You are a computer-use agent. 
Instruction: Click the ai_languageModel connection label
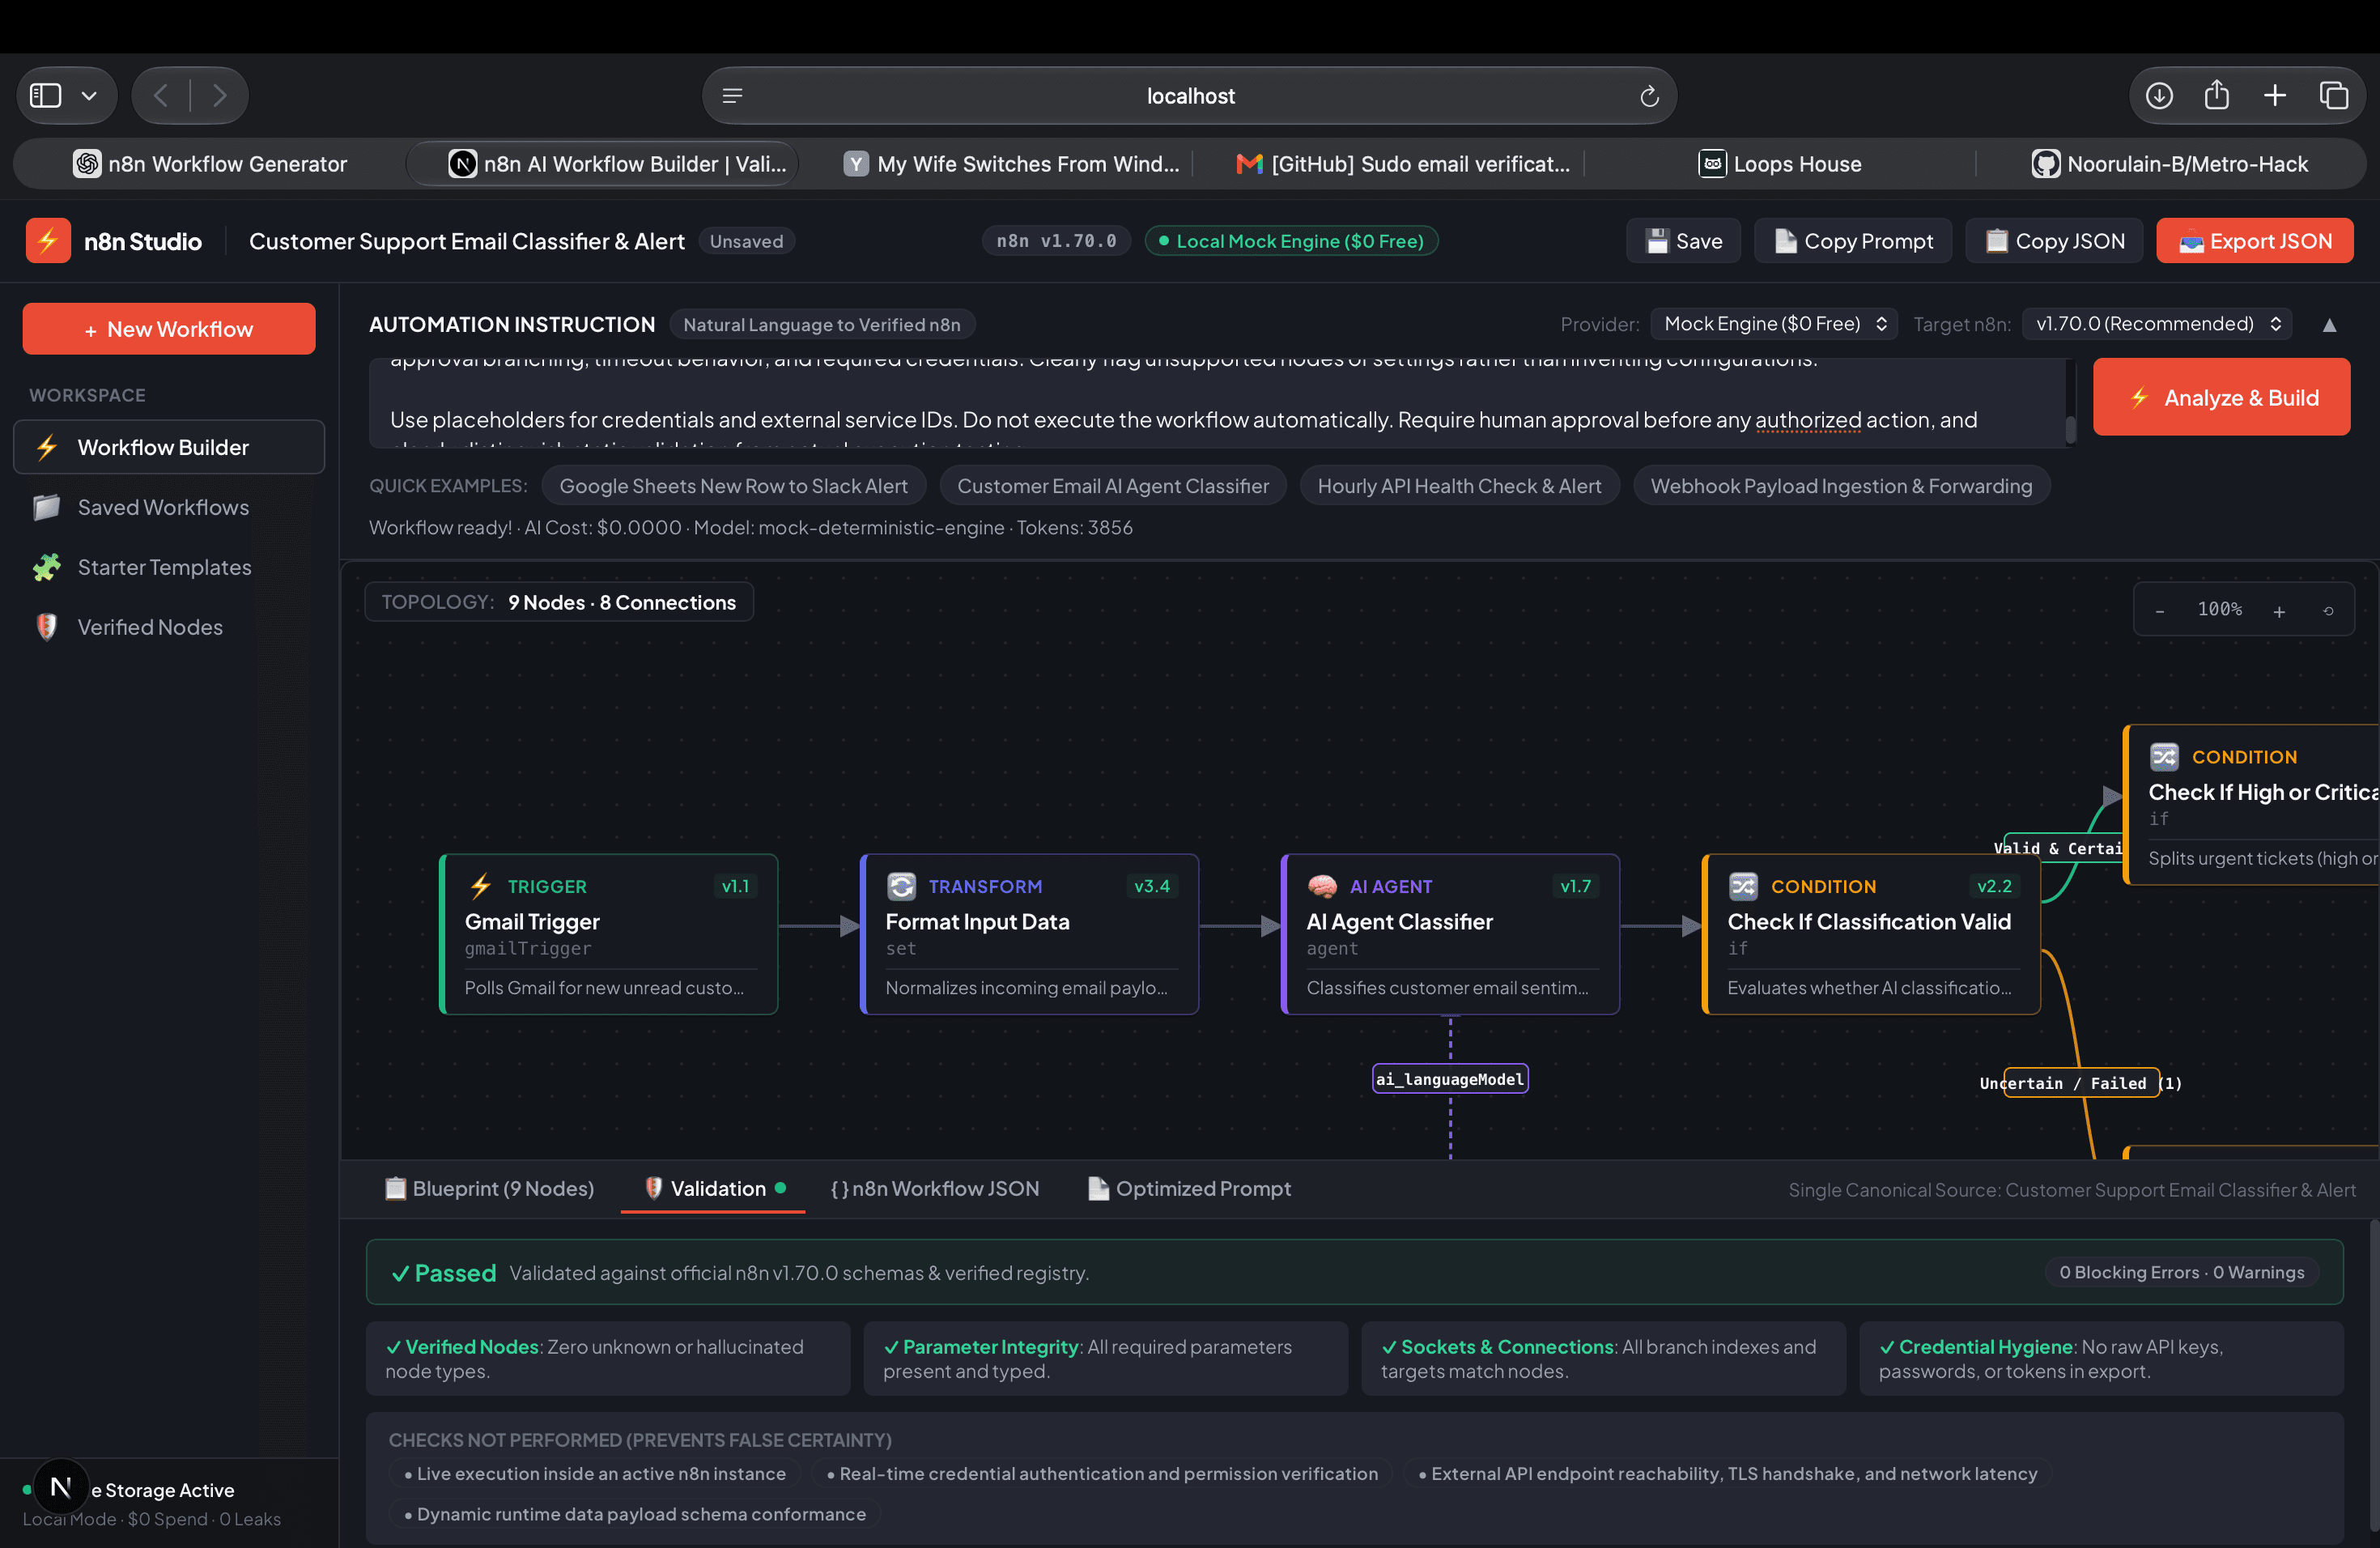pyautogui.click(x=1450, y=1079)
